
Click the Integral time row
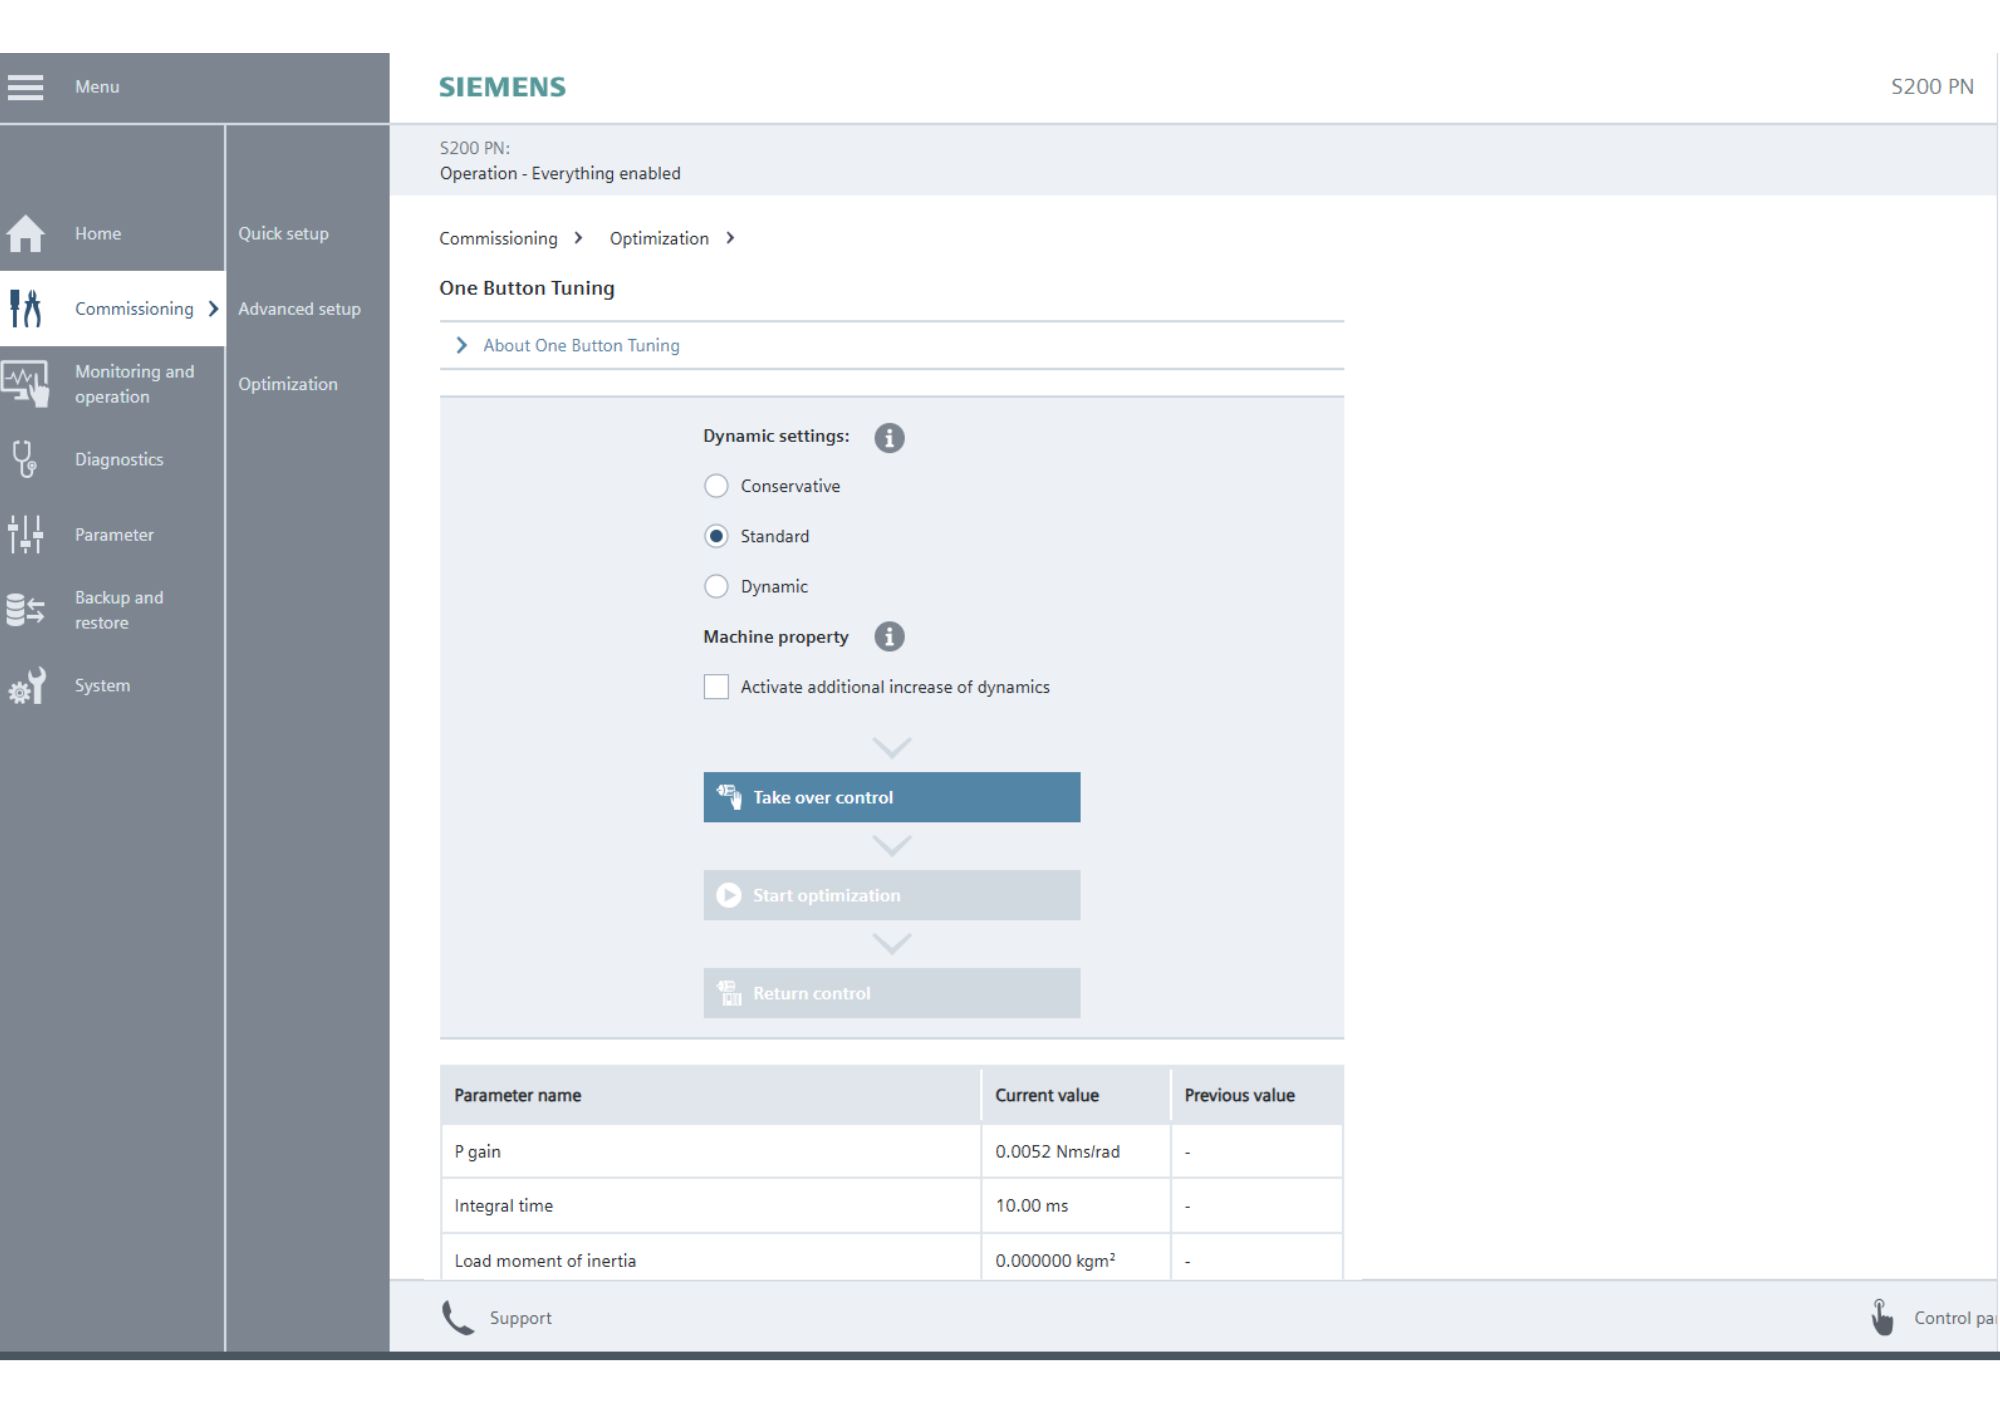click(891, 1205)
